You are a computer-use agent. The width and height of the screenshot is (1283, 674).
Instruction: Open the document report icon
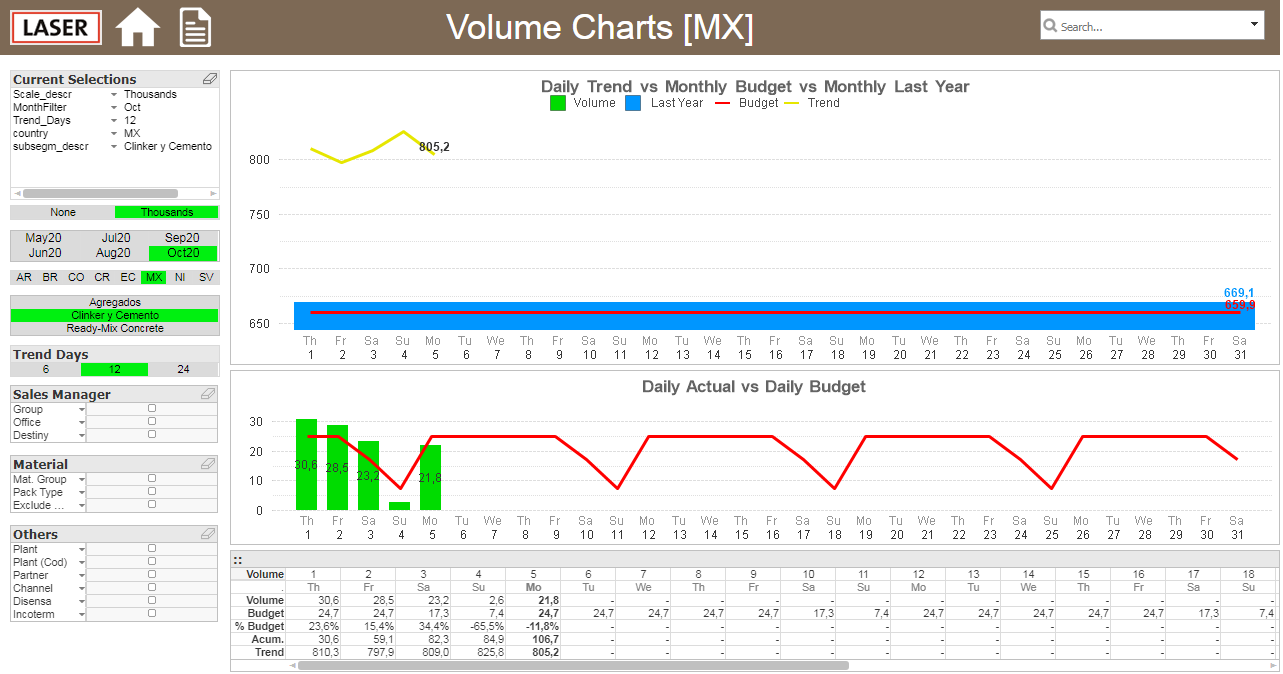click(195, 27)
